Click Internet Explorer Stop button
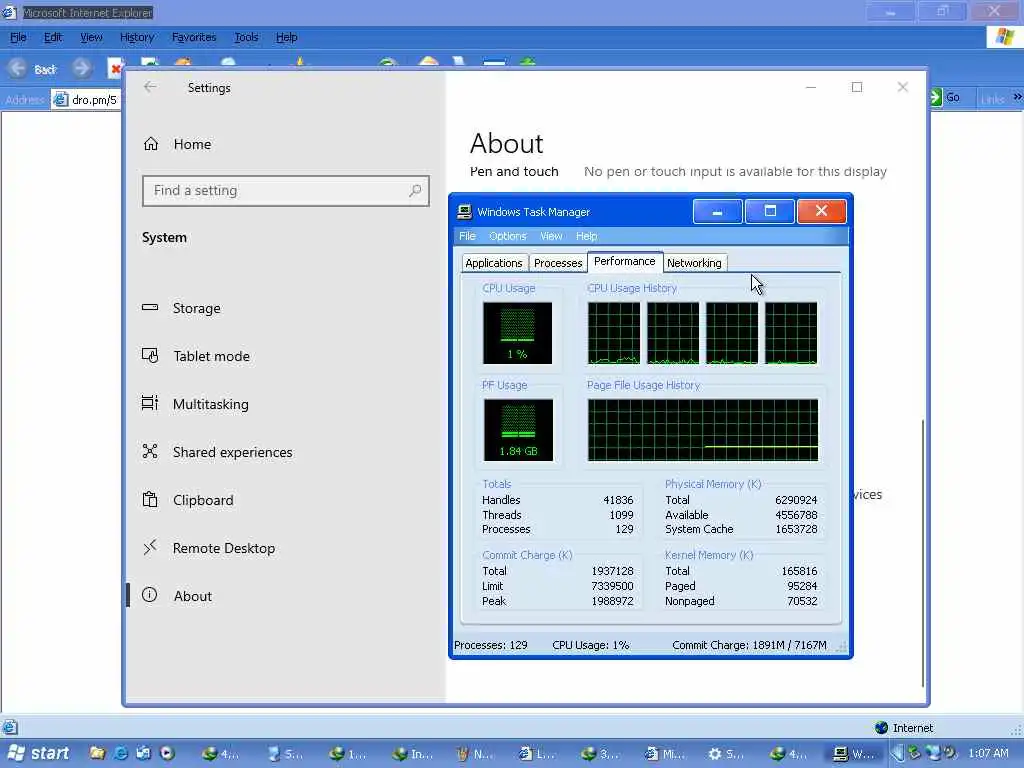Viewport: 1024px width, 768px height. point(115,69)
